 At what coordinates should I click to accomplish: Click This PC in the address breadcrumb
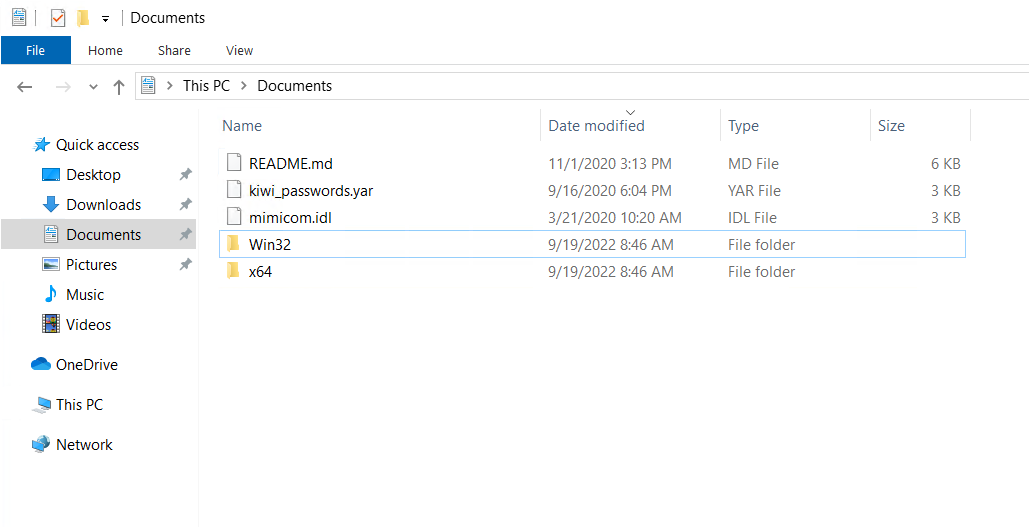pos(206,86)
